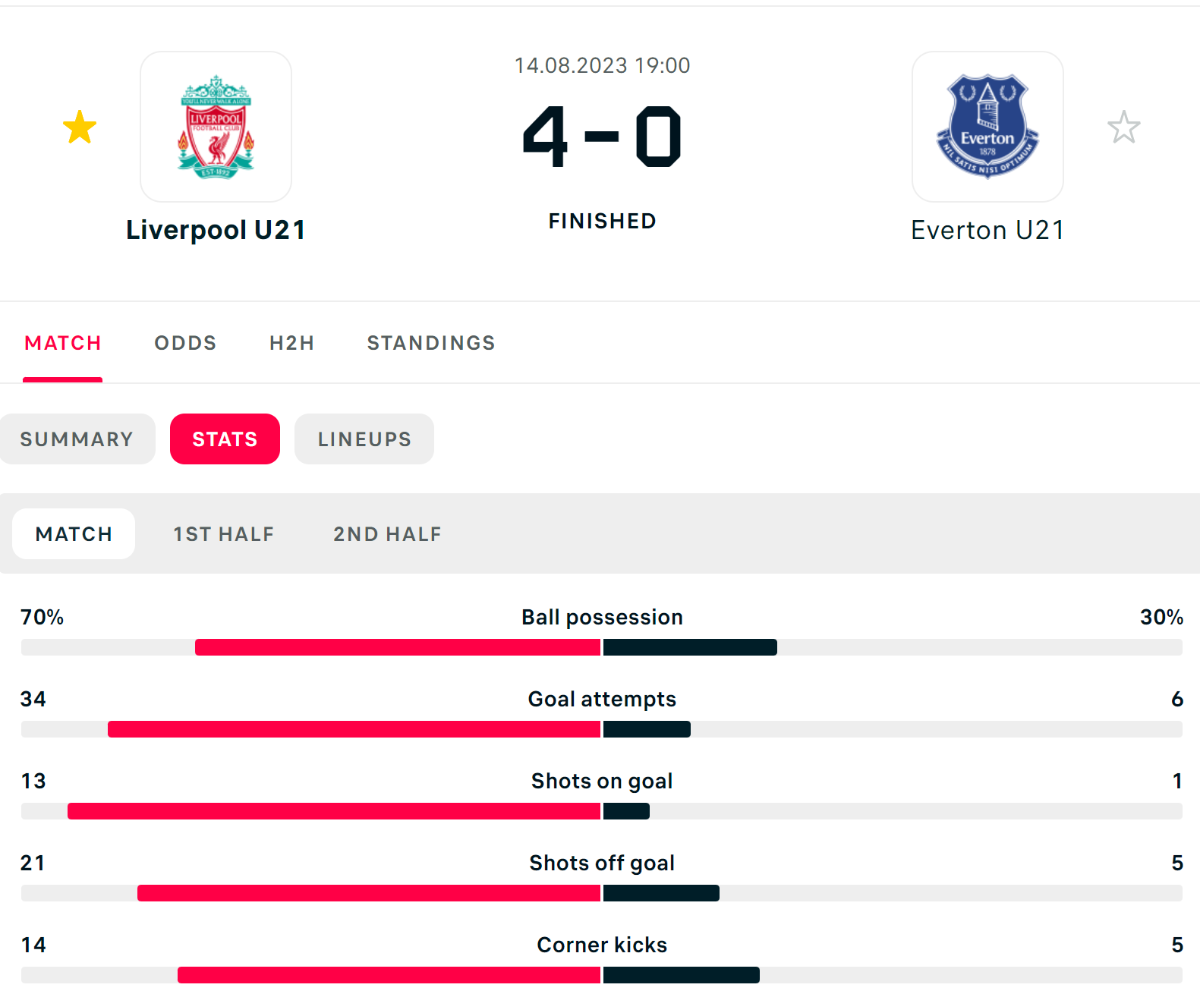This screenshot has height=994, width=1200.
Task: Select full MATCH stats filter
Action: point(74,534)
